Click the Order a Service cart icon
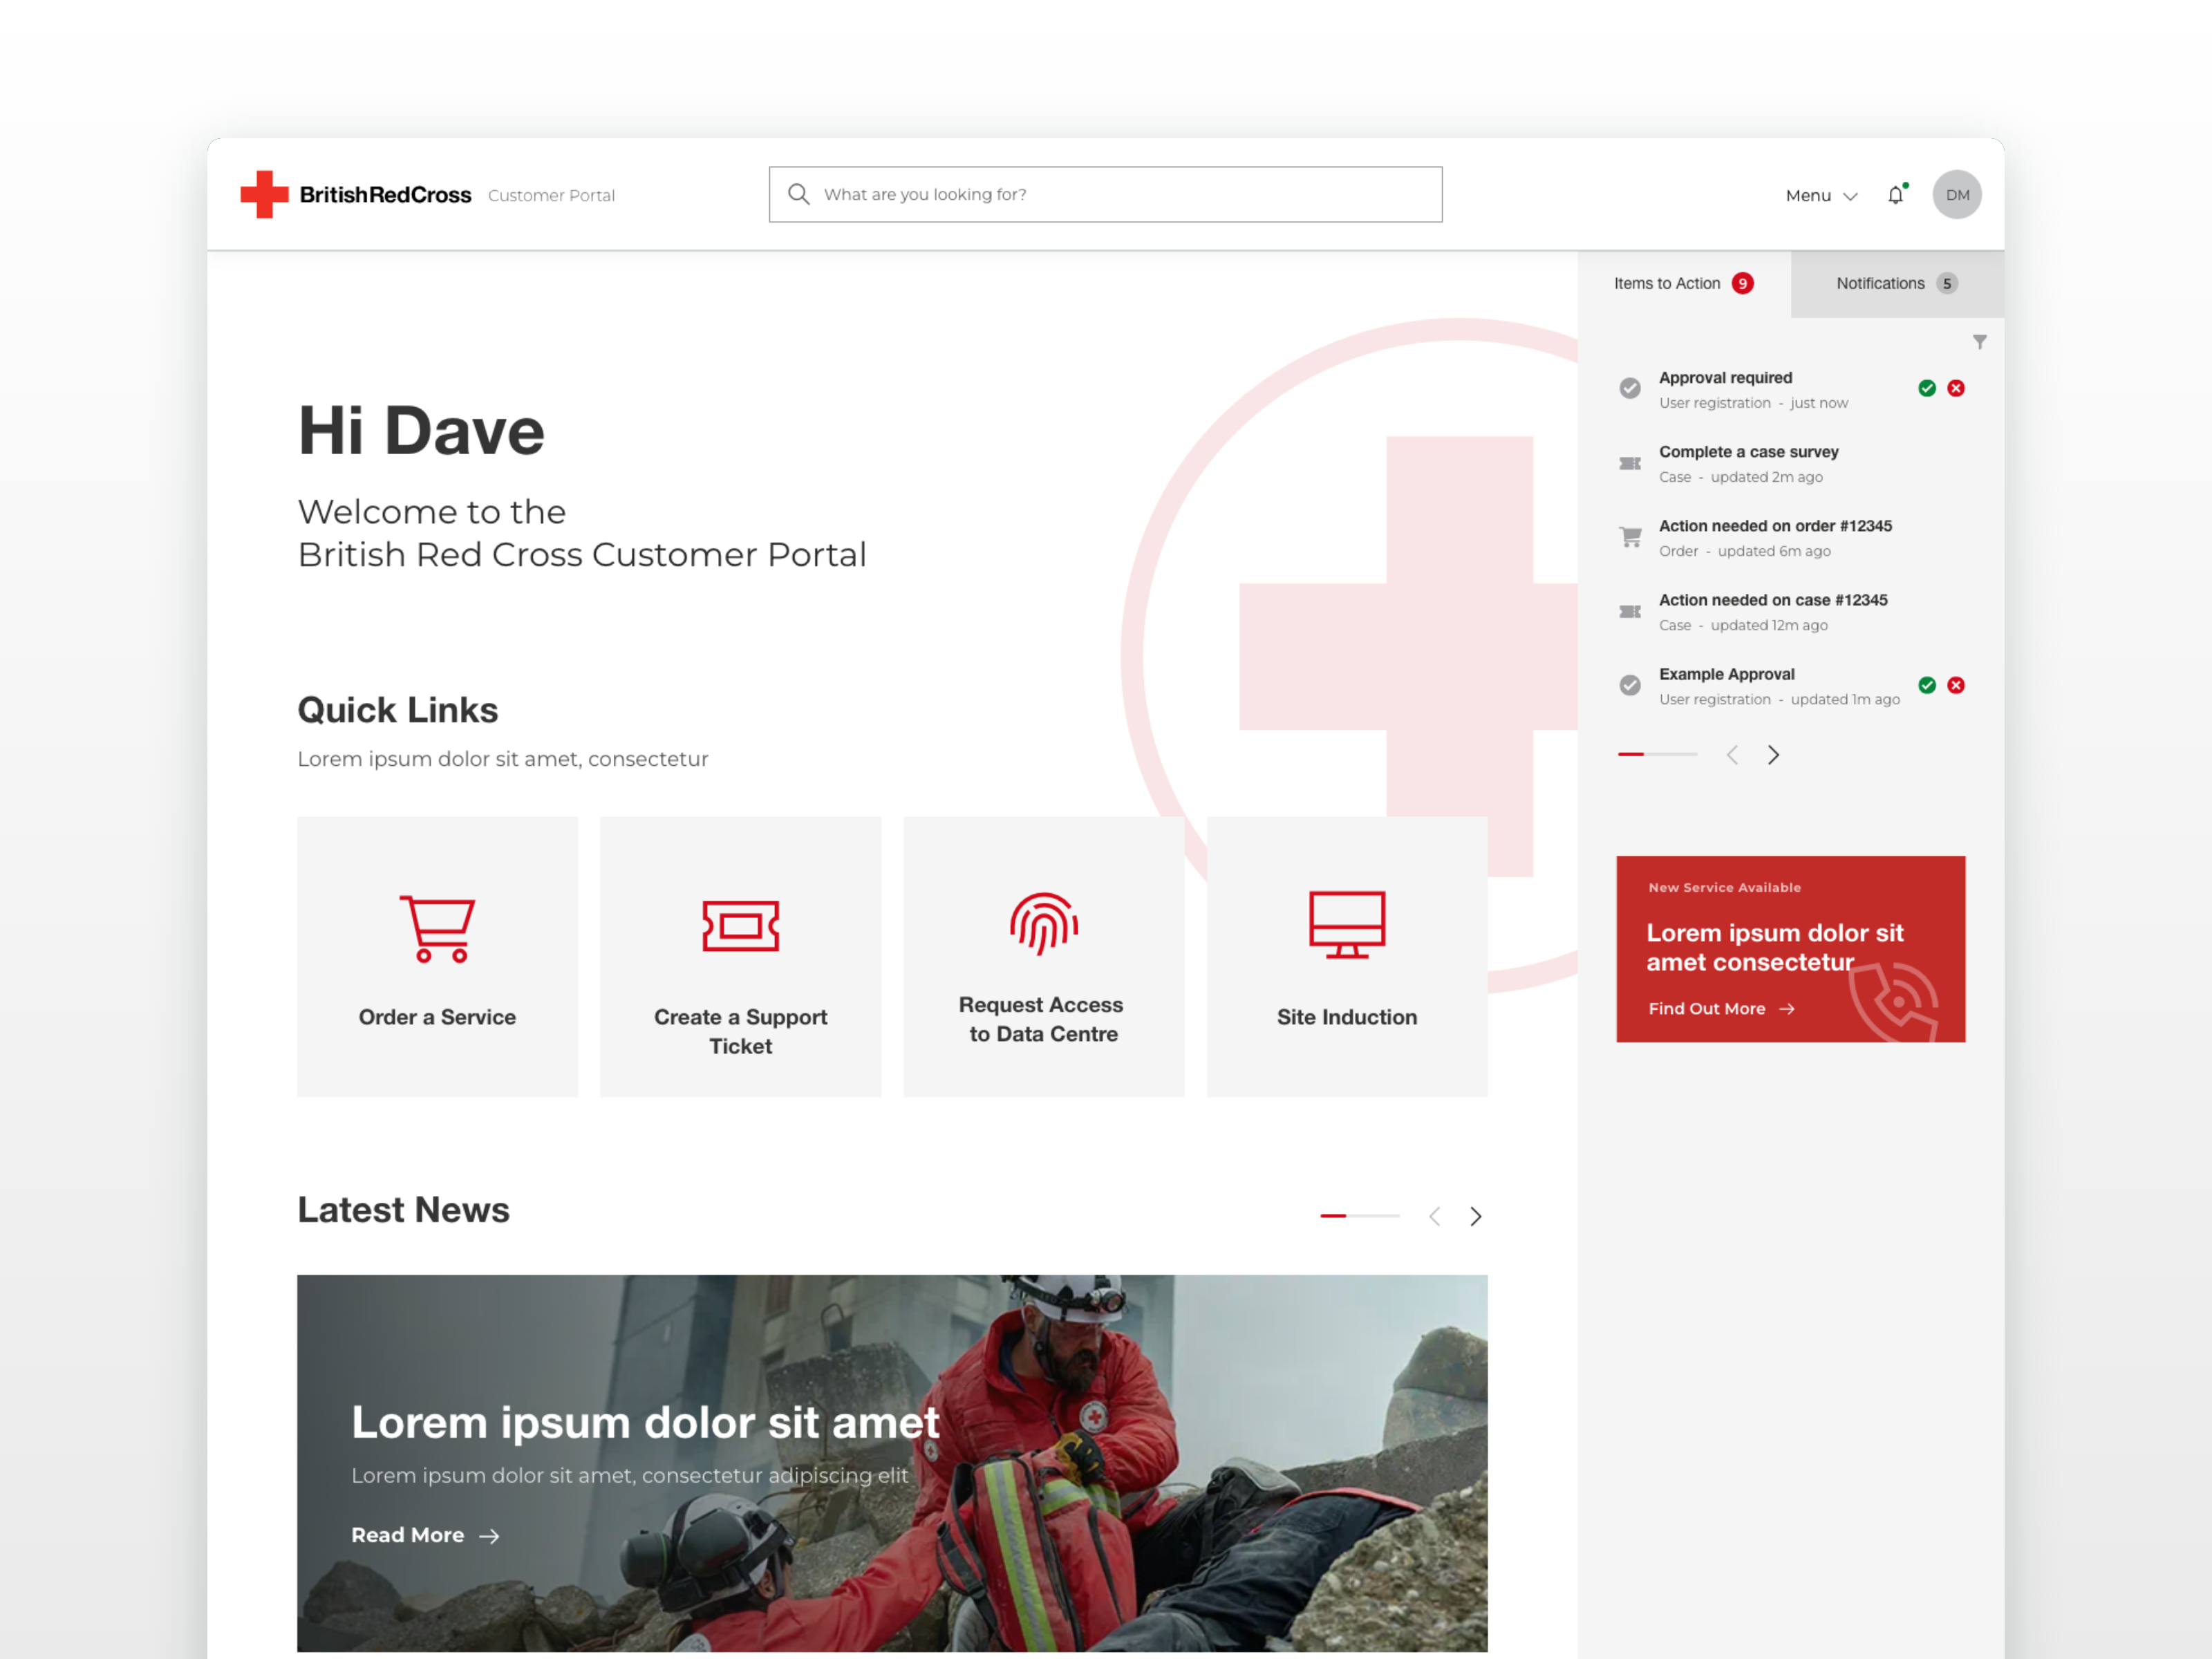2212x1659 pixels. tap(437, 927)
